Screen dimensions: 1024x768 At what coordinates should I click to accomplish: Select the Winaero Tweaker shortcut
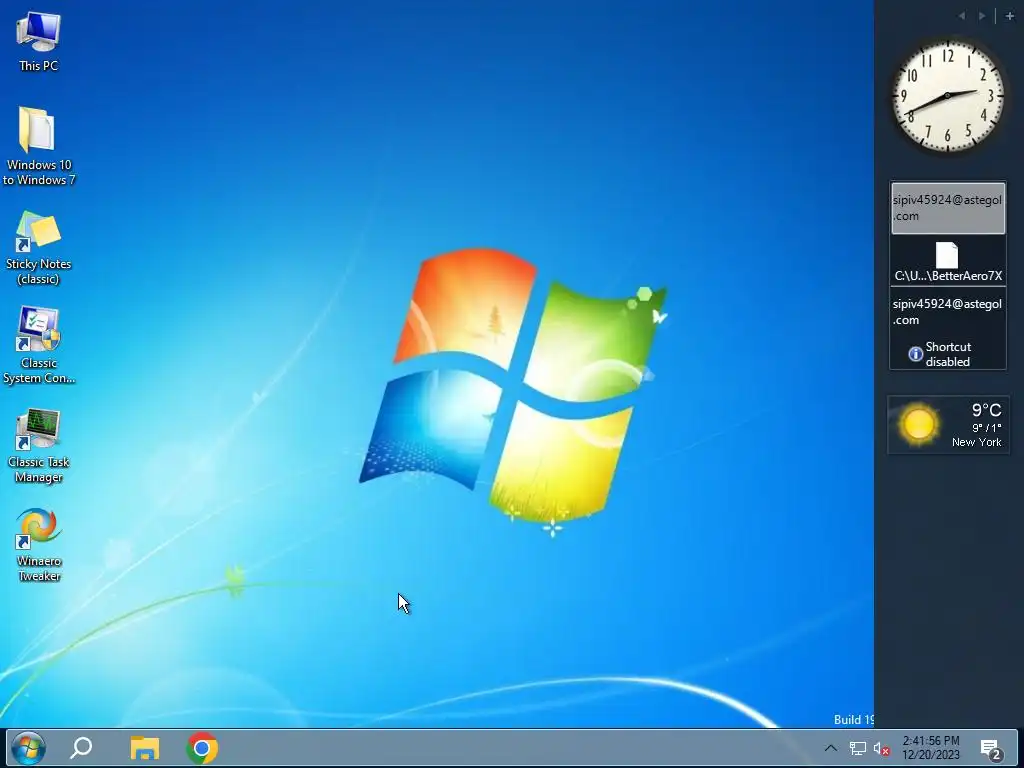coord(39,545)
